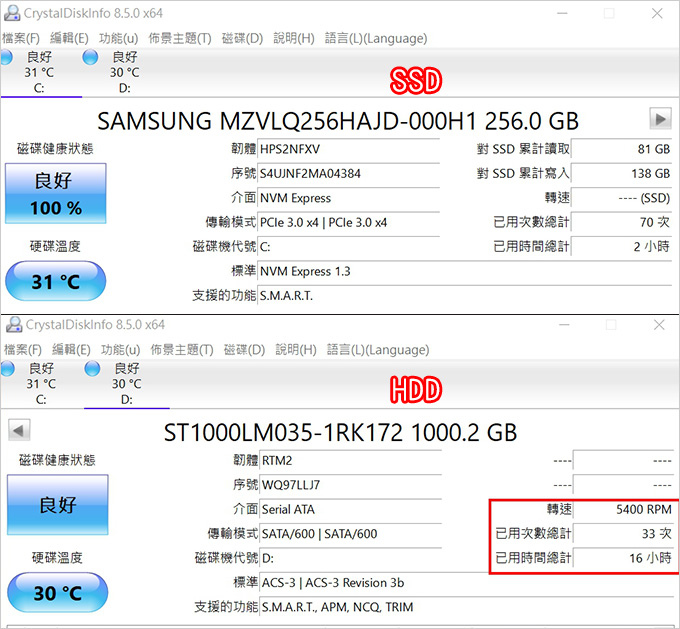Select rotation rate value 5400 RPM
The height and width of the screenshot is (629, 680).
pos(623,509)
